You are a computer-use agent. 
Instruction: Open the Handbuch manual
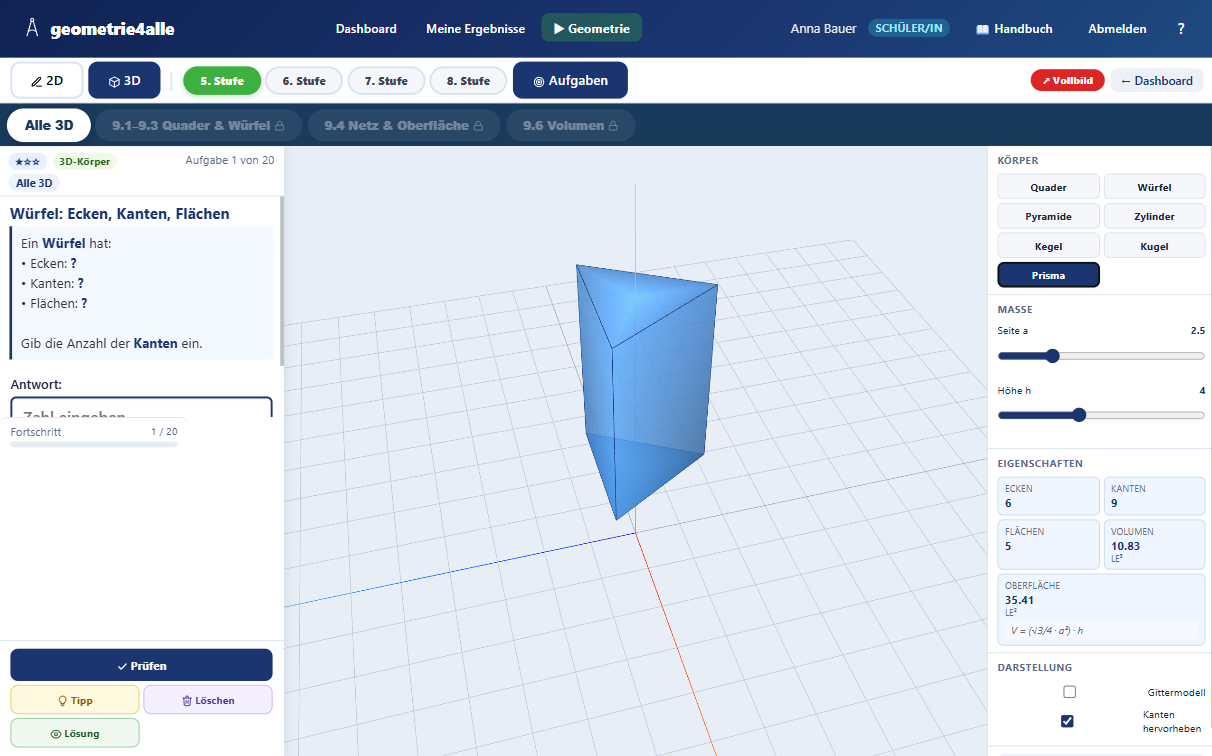click(x=1014, y=29)
